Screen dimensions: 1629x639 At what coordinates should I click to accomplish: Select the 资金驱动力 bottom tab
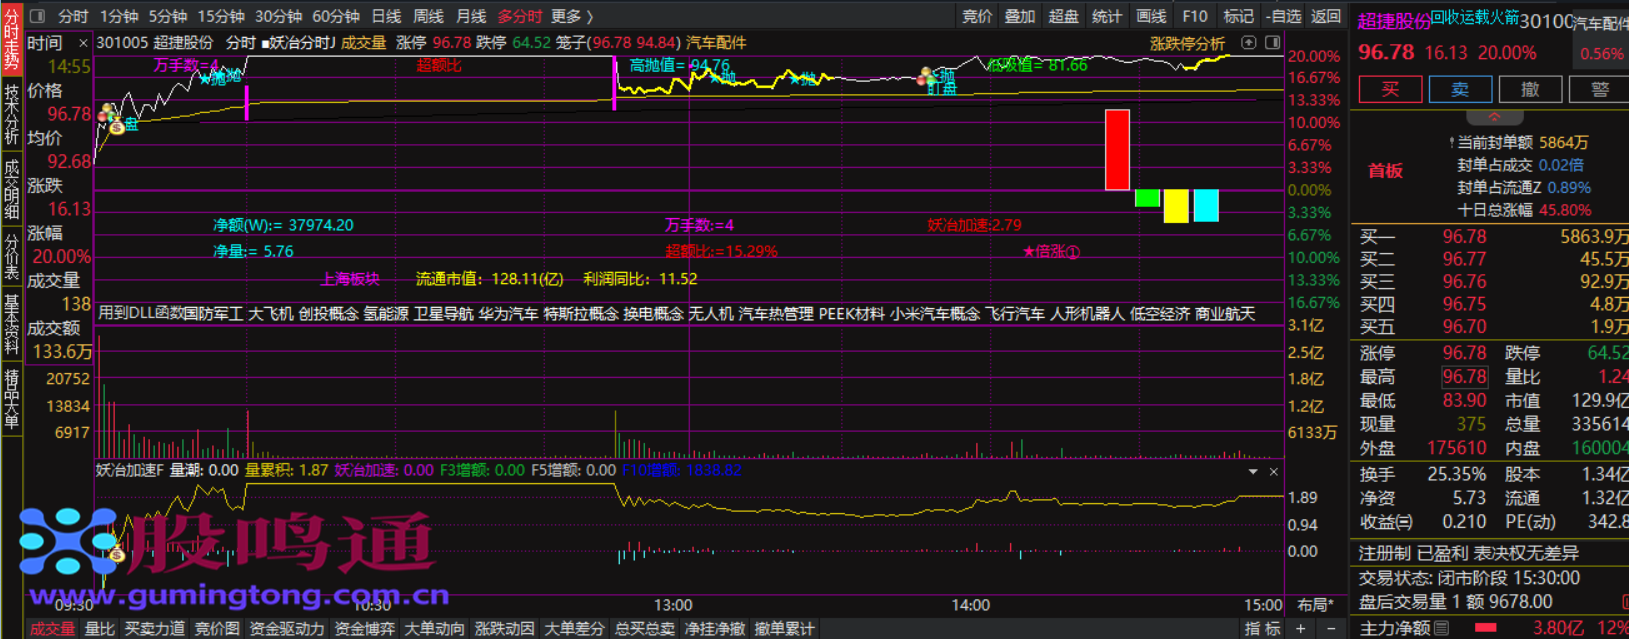287,628
